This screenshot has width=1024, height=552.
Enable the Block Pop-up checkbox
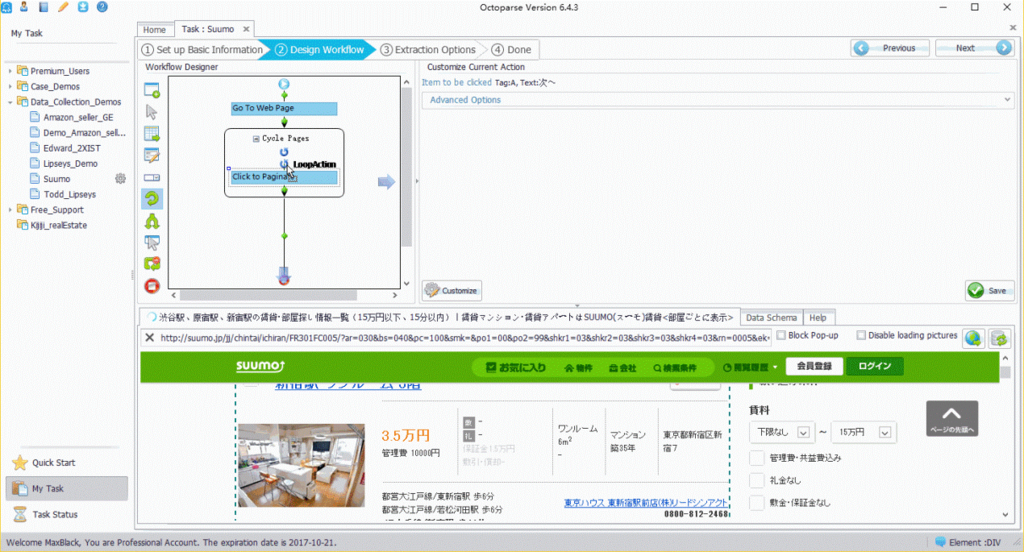pyautogui.click(x=781, y=335)
